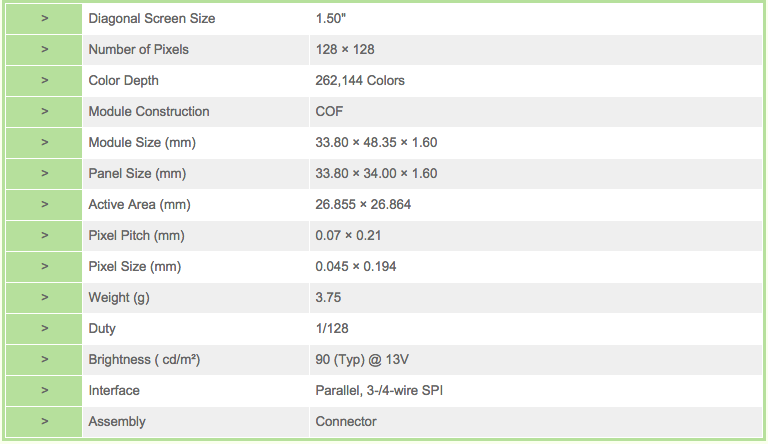This screenshot has height=444, width=768.
Task: Select the chevron next to Color Depth
Action: [45, 80]
